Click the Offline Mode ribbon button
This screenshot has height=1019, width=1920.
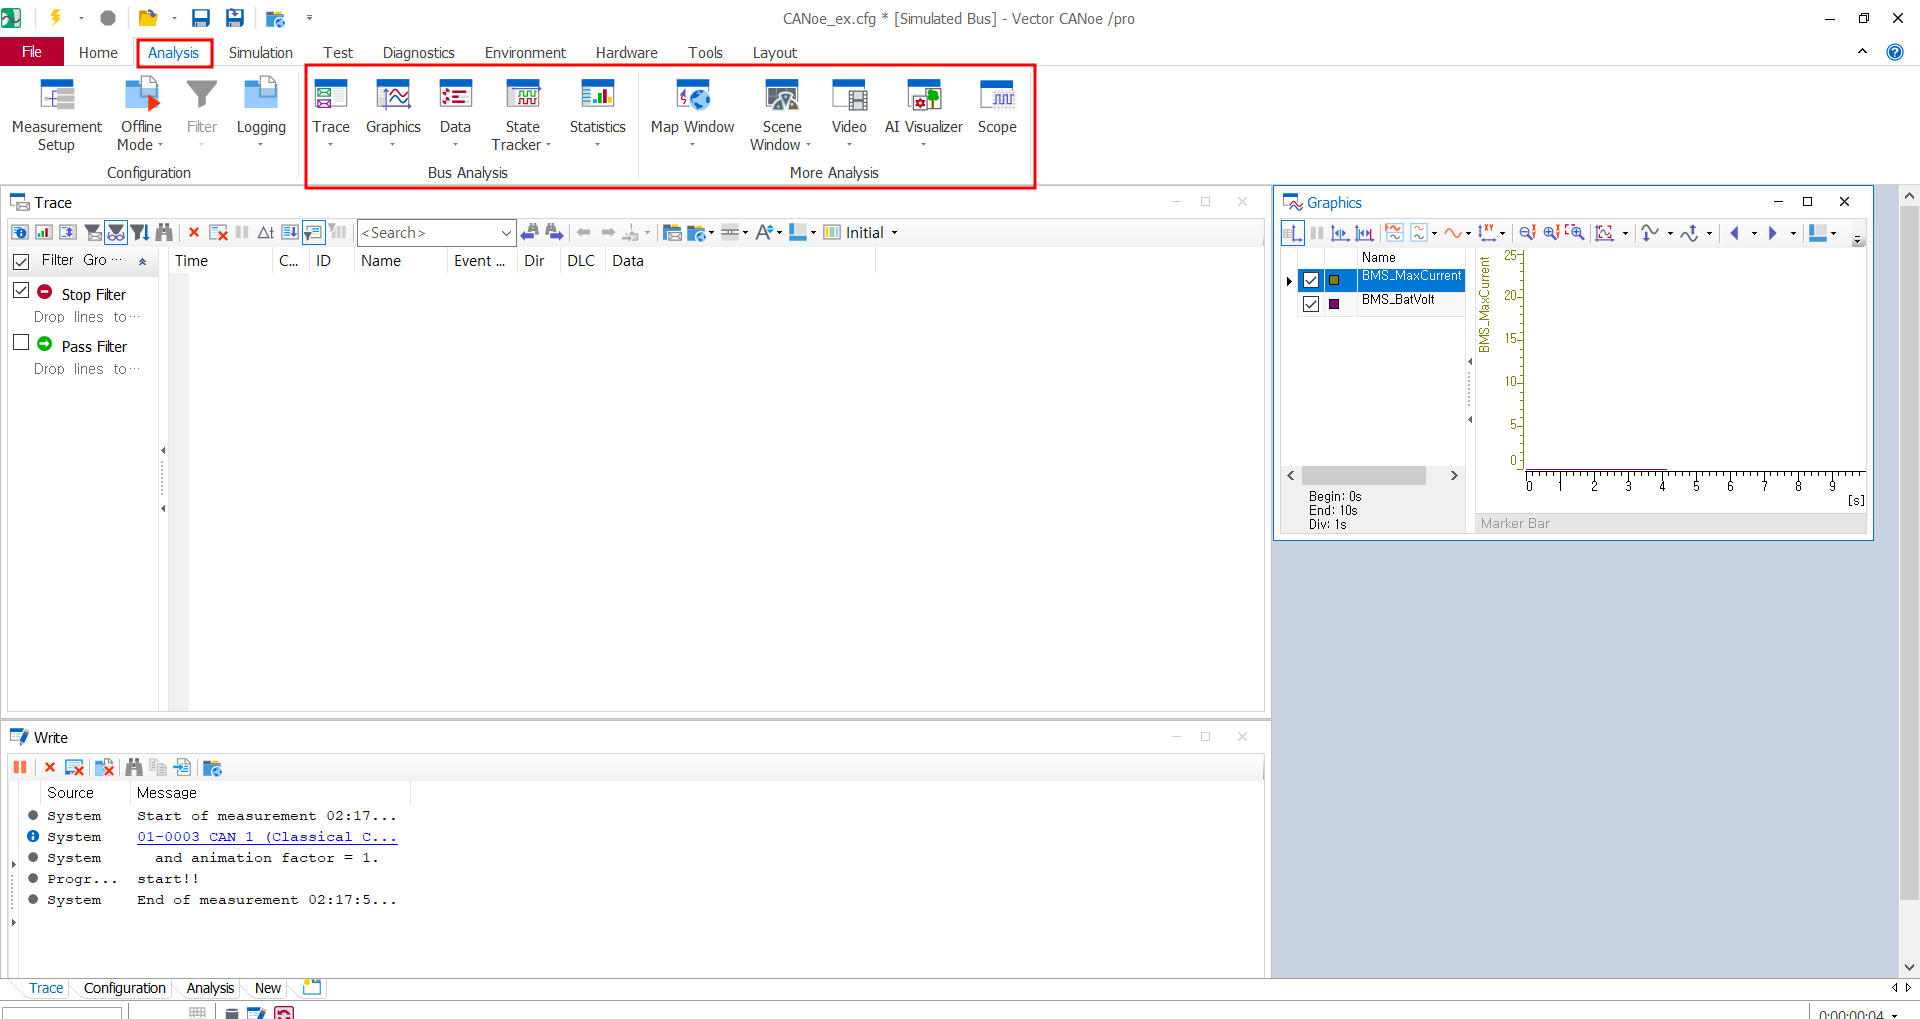pyautogui.click(x=141, y=112)
